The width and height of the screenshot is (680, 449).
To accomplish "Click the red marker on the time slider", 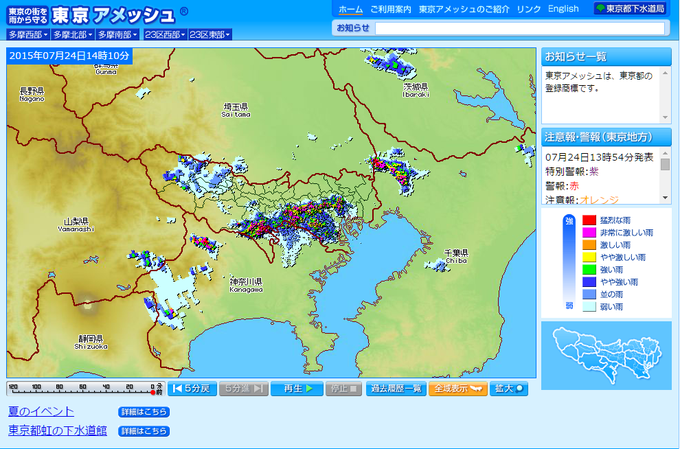I will [153, 393].
